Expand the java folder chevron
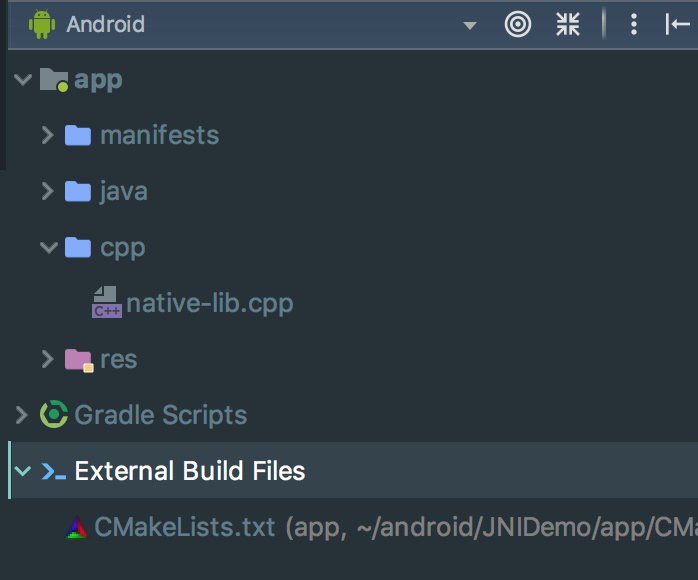 [48, 191]
